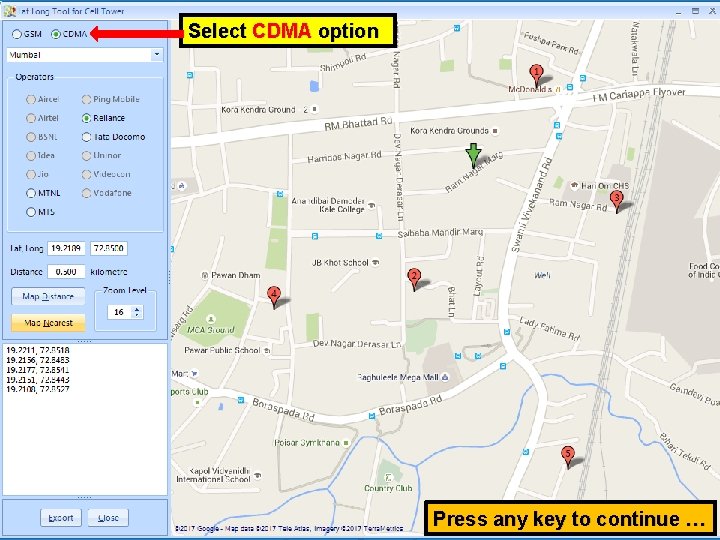720x540 pixels.
Task: Select the Vodafone operator radio button
Action: pyautogui.click(x=86, y=193)
